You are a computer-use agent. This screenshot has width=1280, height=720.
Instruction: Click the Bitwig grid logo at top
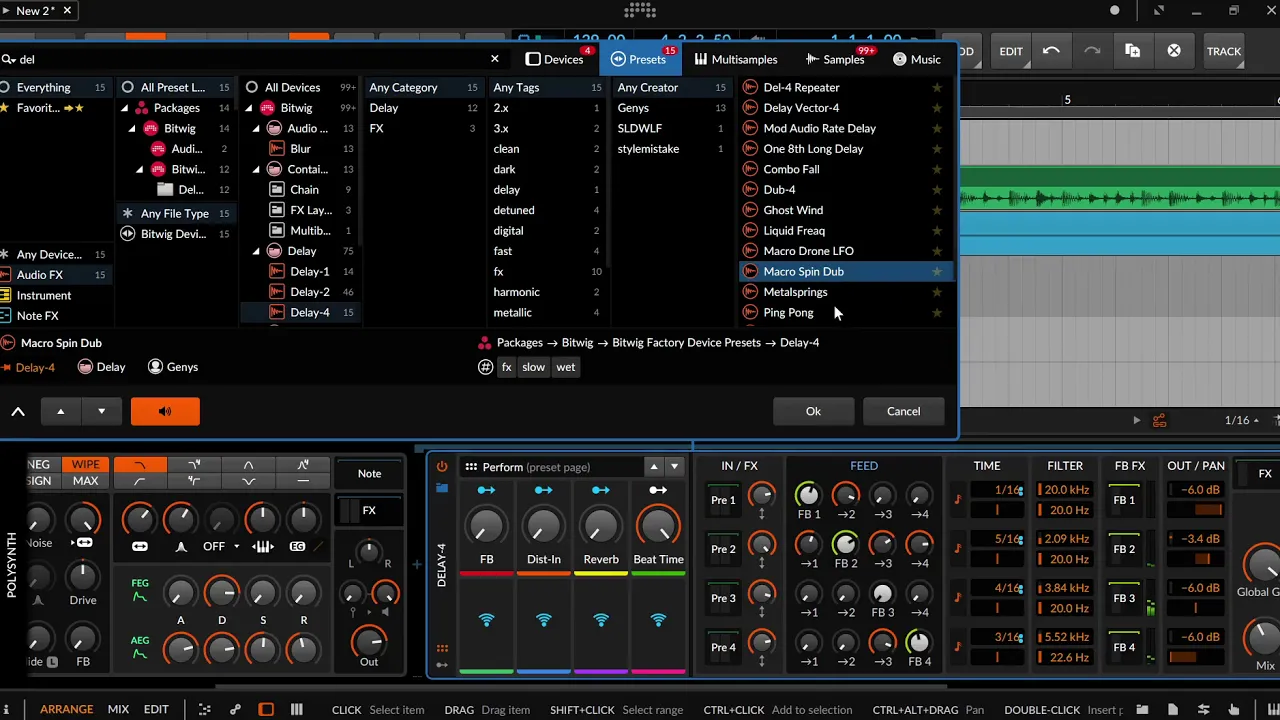click(x=639, y=10)
